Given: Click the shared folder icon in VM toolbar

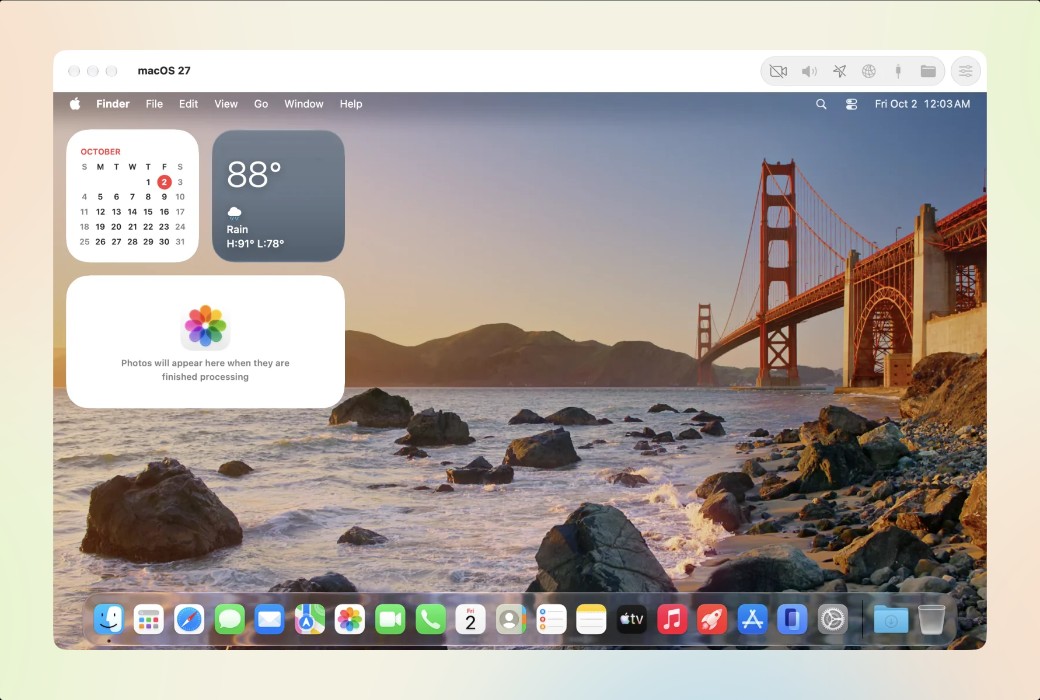Looking at the screenshot, I should [x=928, y=71].
